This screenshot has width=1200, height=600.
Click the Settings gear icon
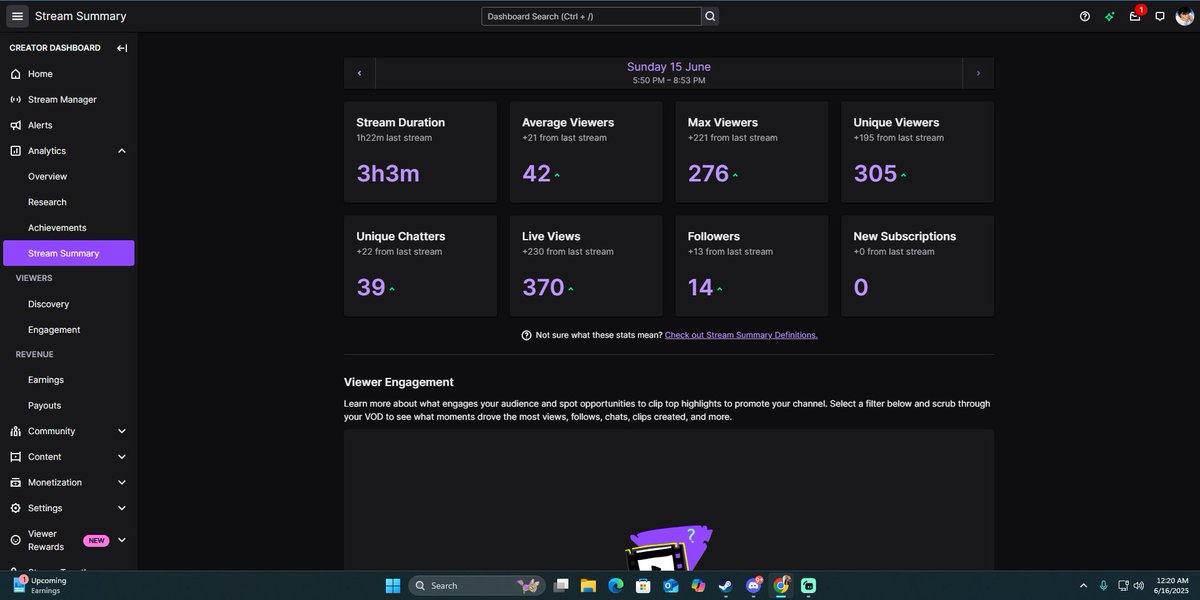[15, 508]
